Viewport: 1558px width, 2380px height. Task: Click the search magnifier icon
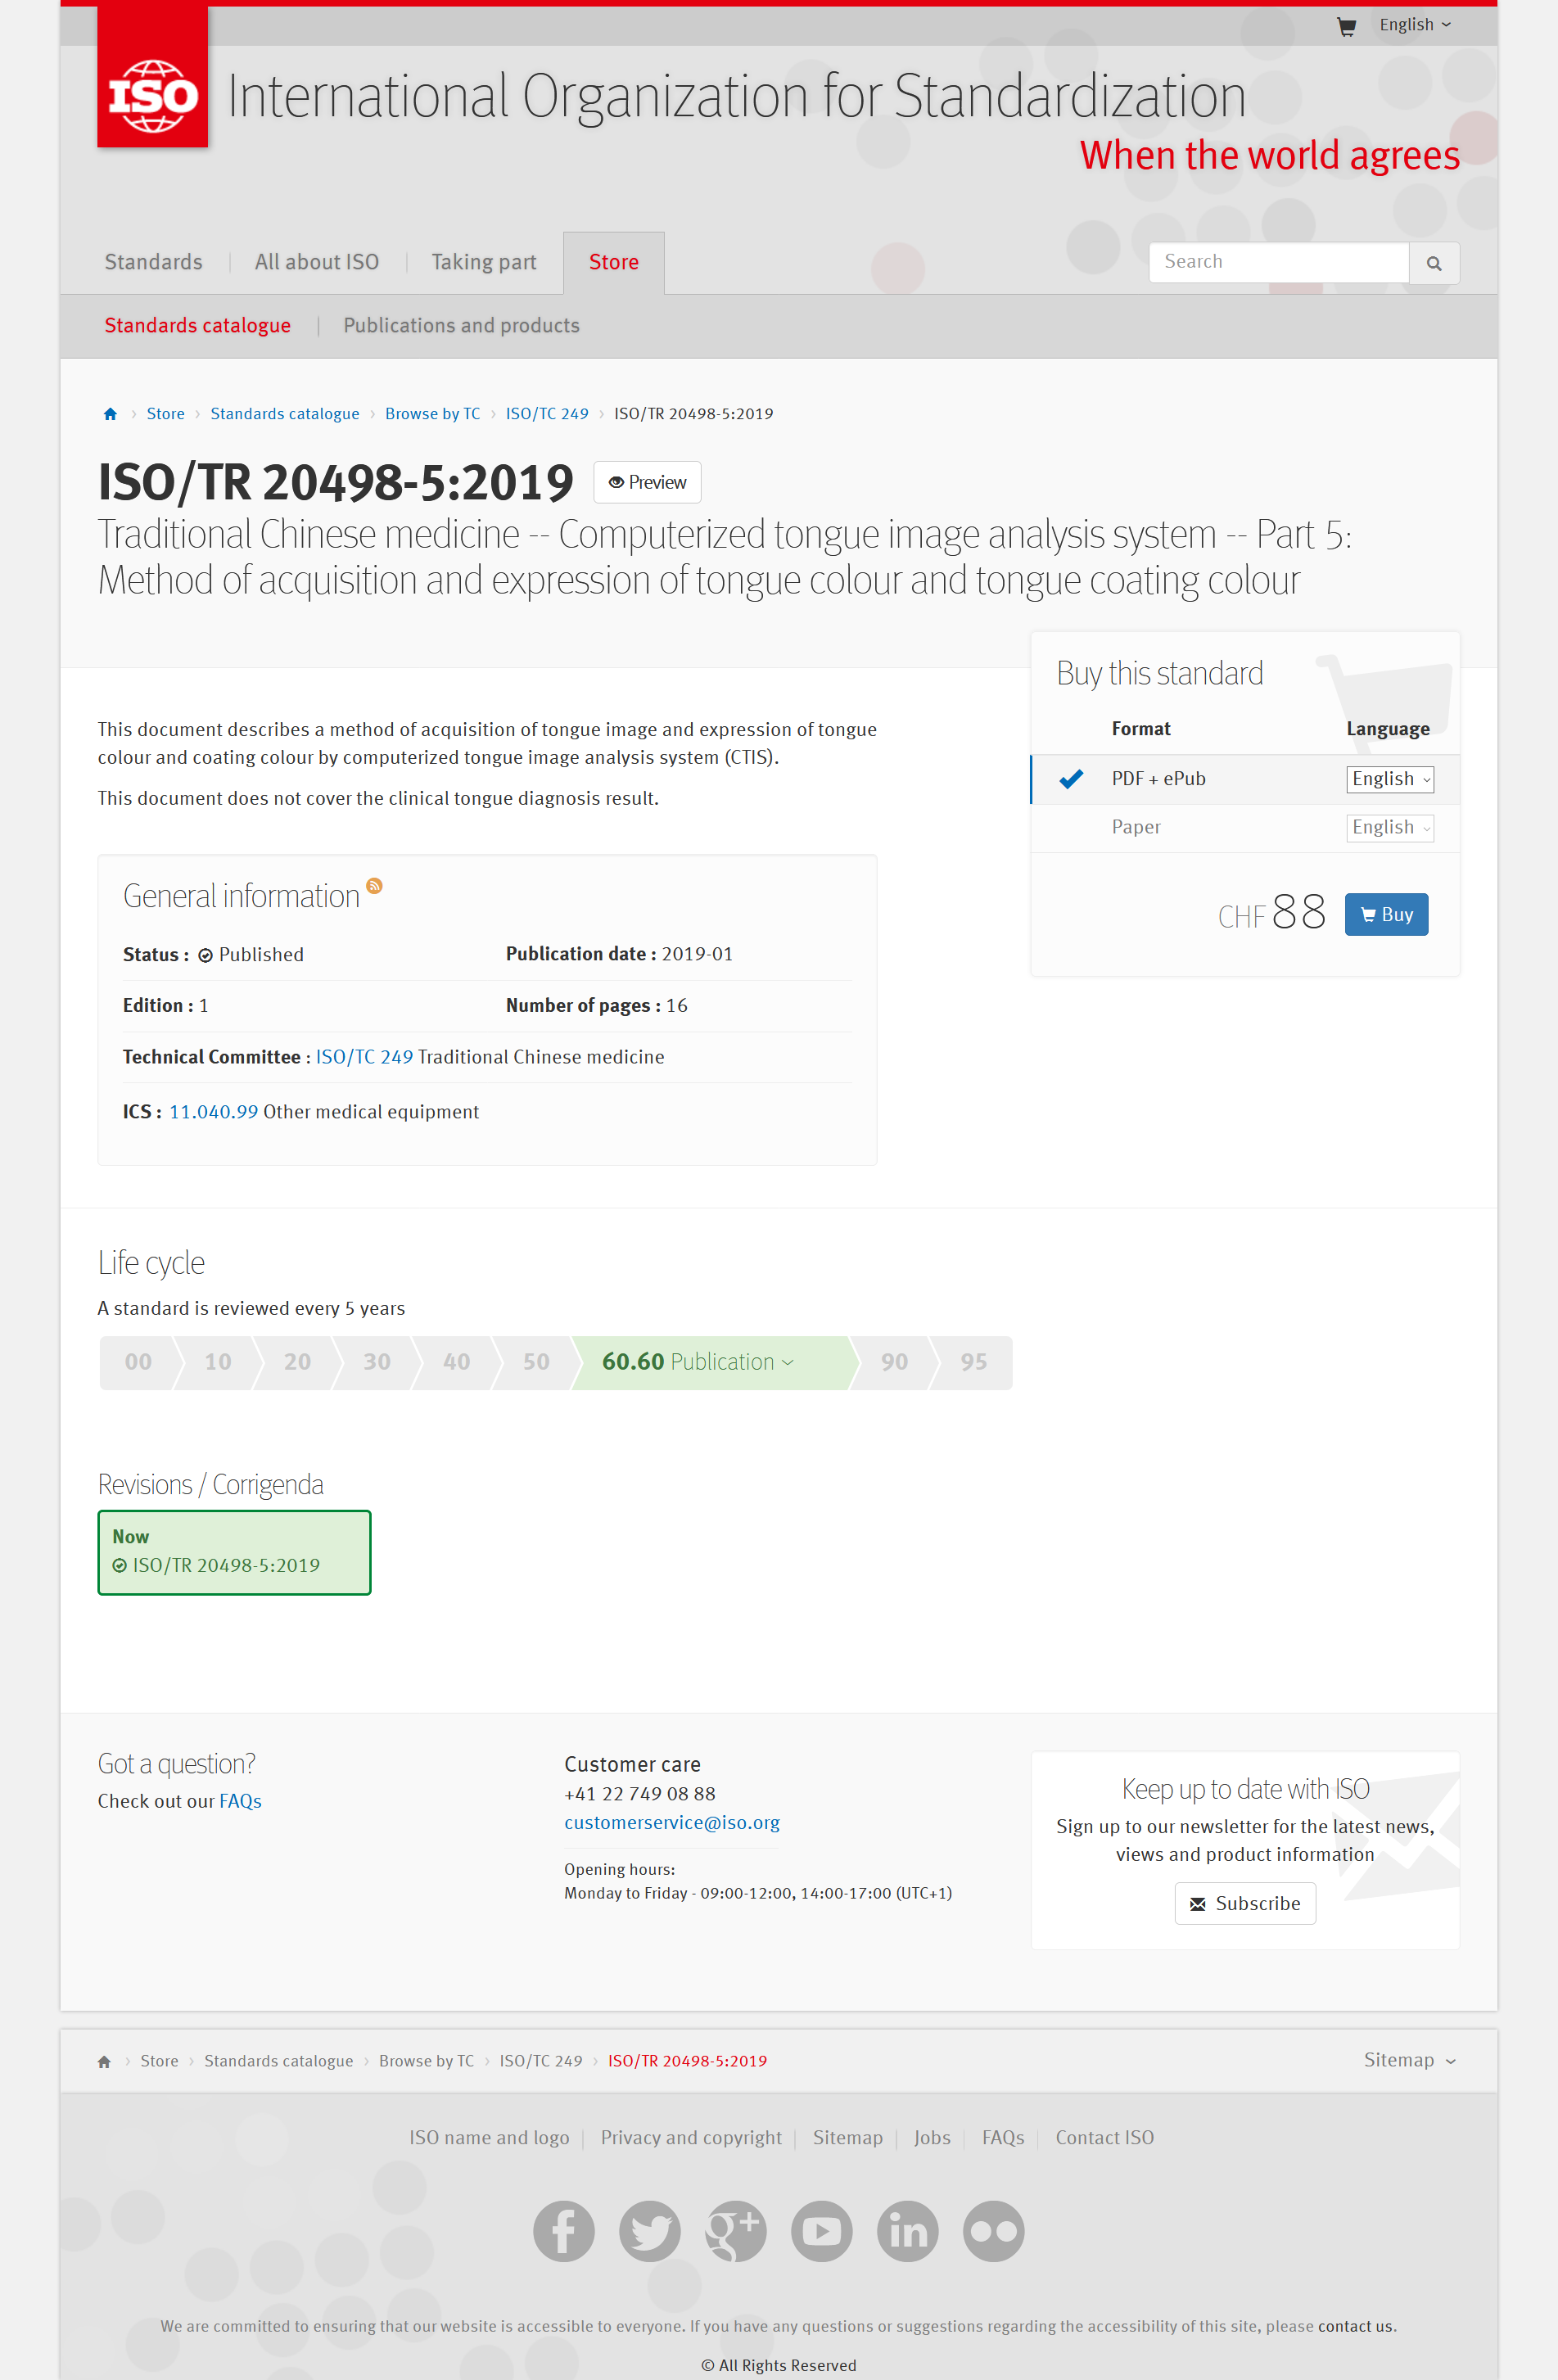coord(1433,263)
